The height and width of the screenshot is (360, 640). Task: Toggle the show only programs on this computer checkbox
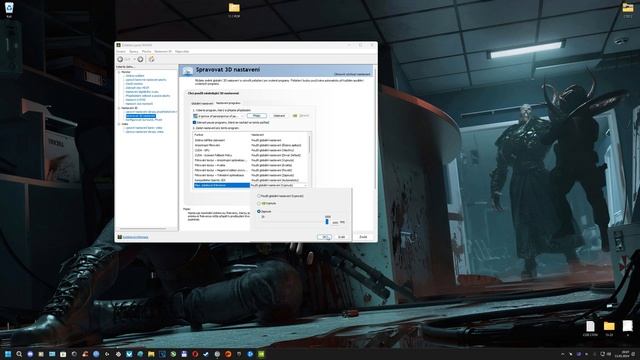coord(194,122)
